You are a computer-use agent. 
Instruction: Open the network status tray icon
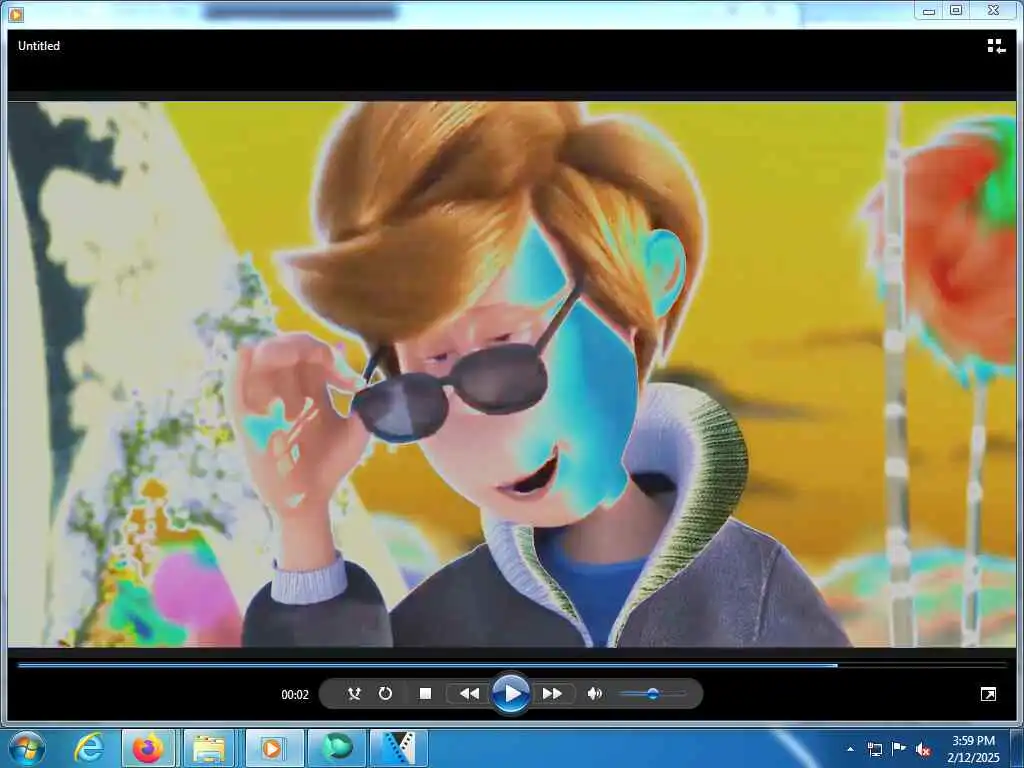point(874,749)
